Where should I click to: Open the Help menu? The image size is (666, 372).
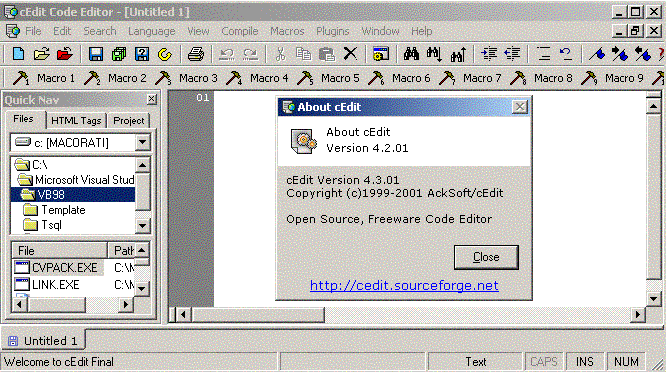(422, 31)
